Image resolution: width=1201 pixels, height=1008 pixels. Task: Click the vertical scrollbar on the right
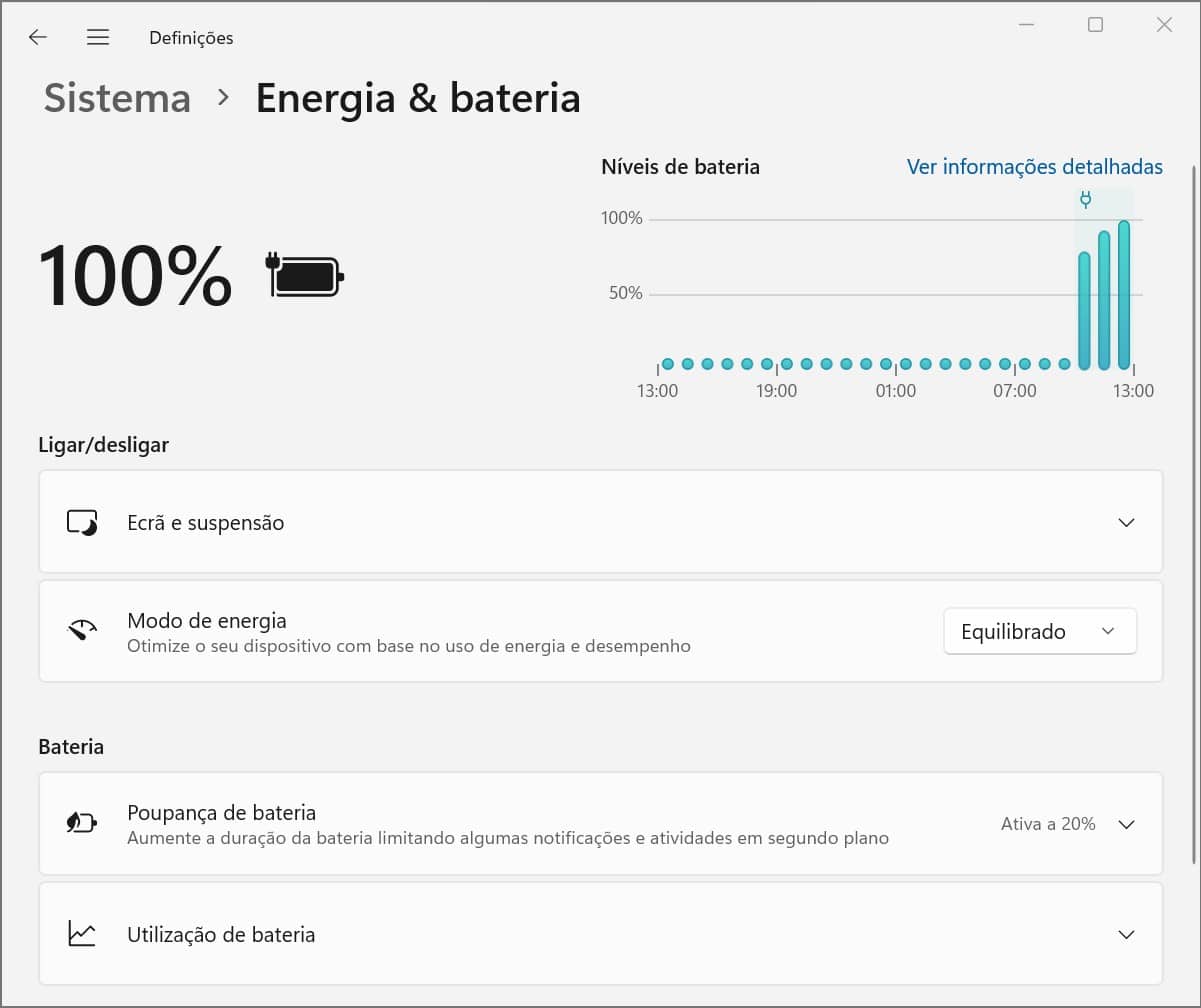[x=1194, y=500]
